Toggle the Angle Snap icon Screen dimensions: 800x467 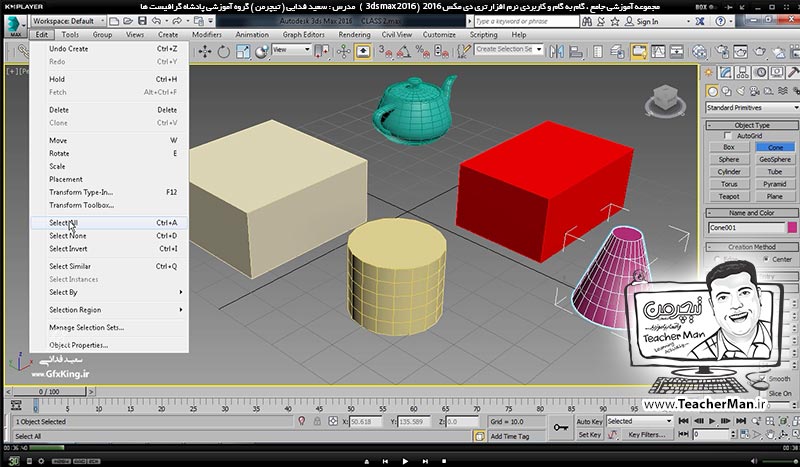[x=404, y=52]
